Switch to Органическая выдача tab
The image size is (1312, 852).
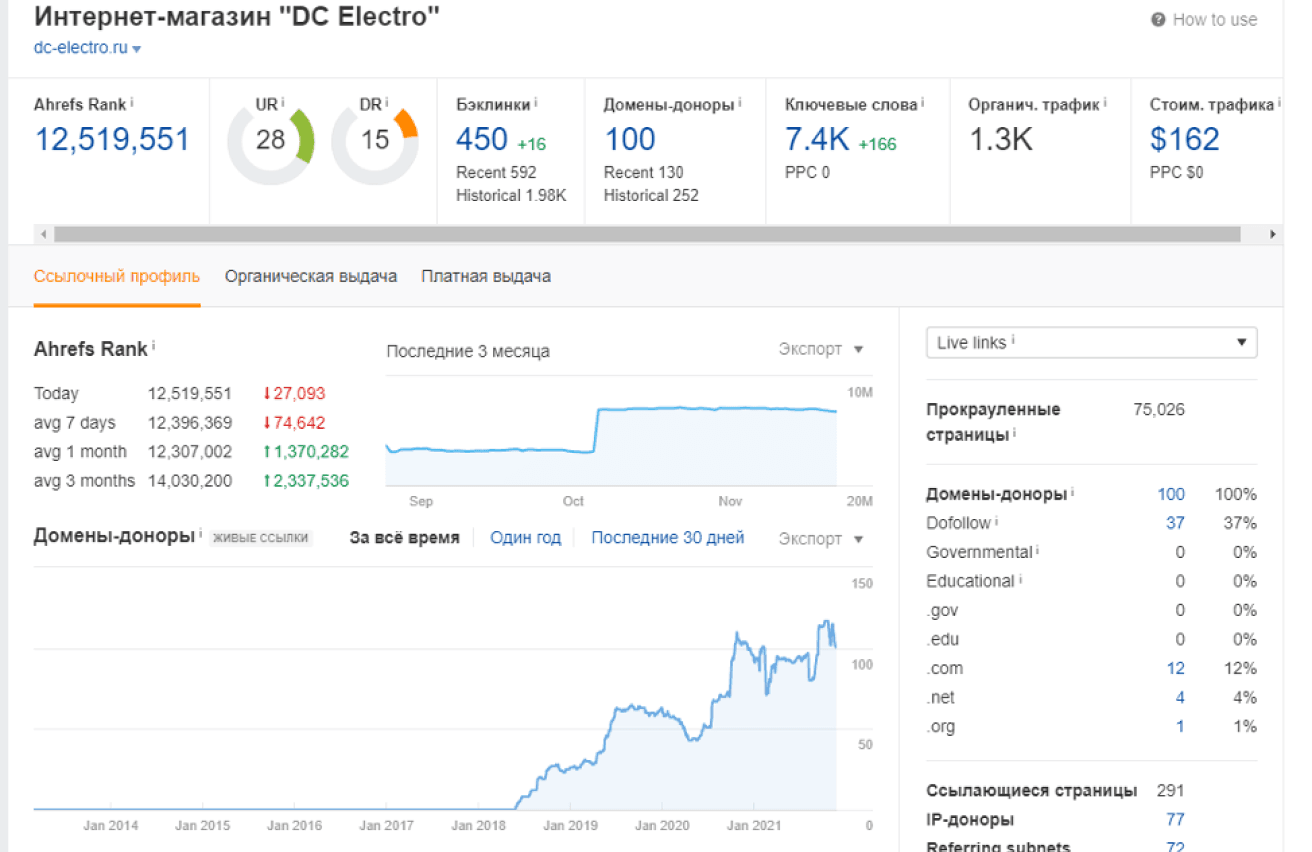311,276
